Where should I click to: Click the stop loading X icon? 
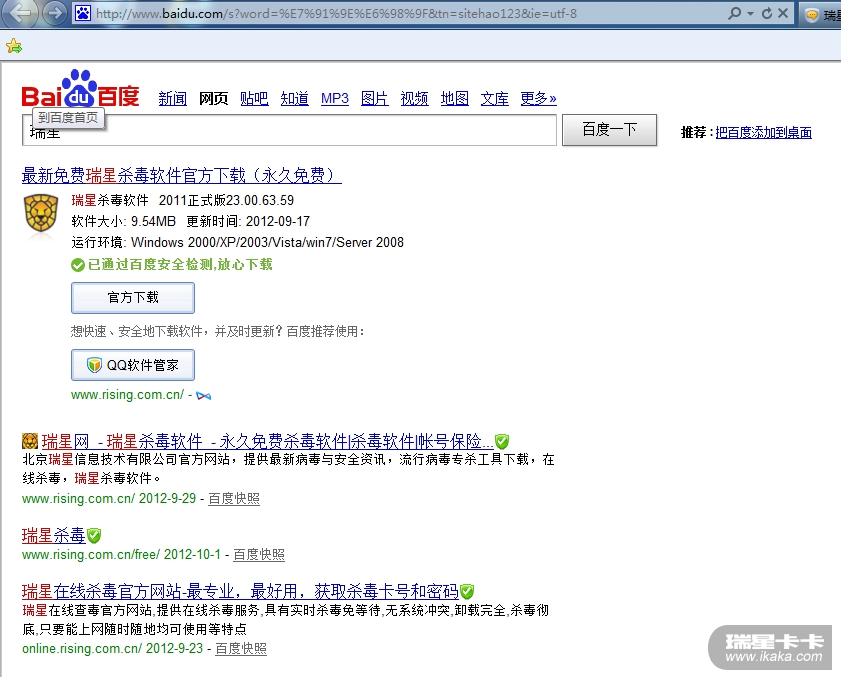point(783,13)
